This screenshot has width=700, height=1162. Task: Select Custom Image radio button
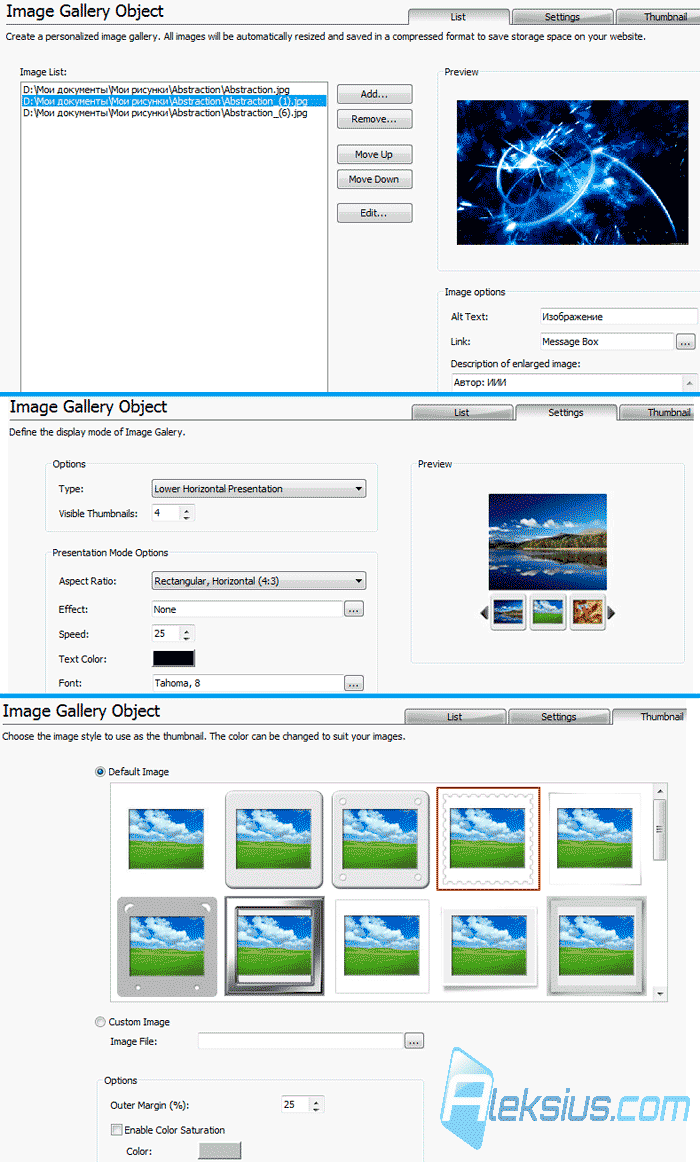[x=100, y=1022]
